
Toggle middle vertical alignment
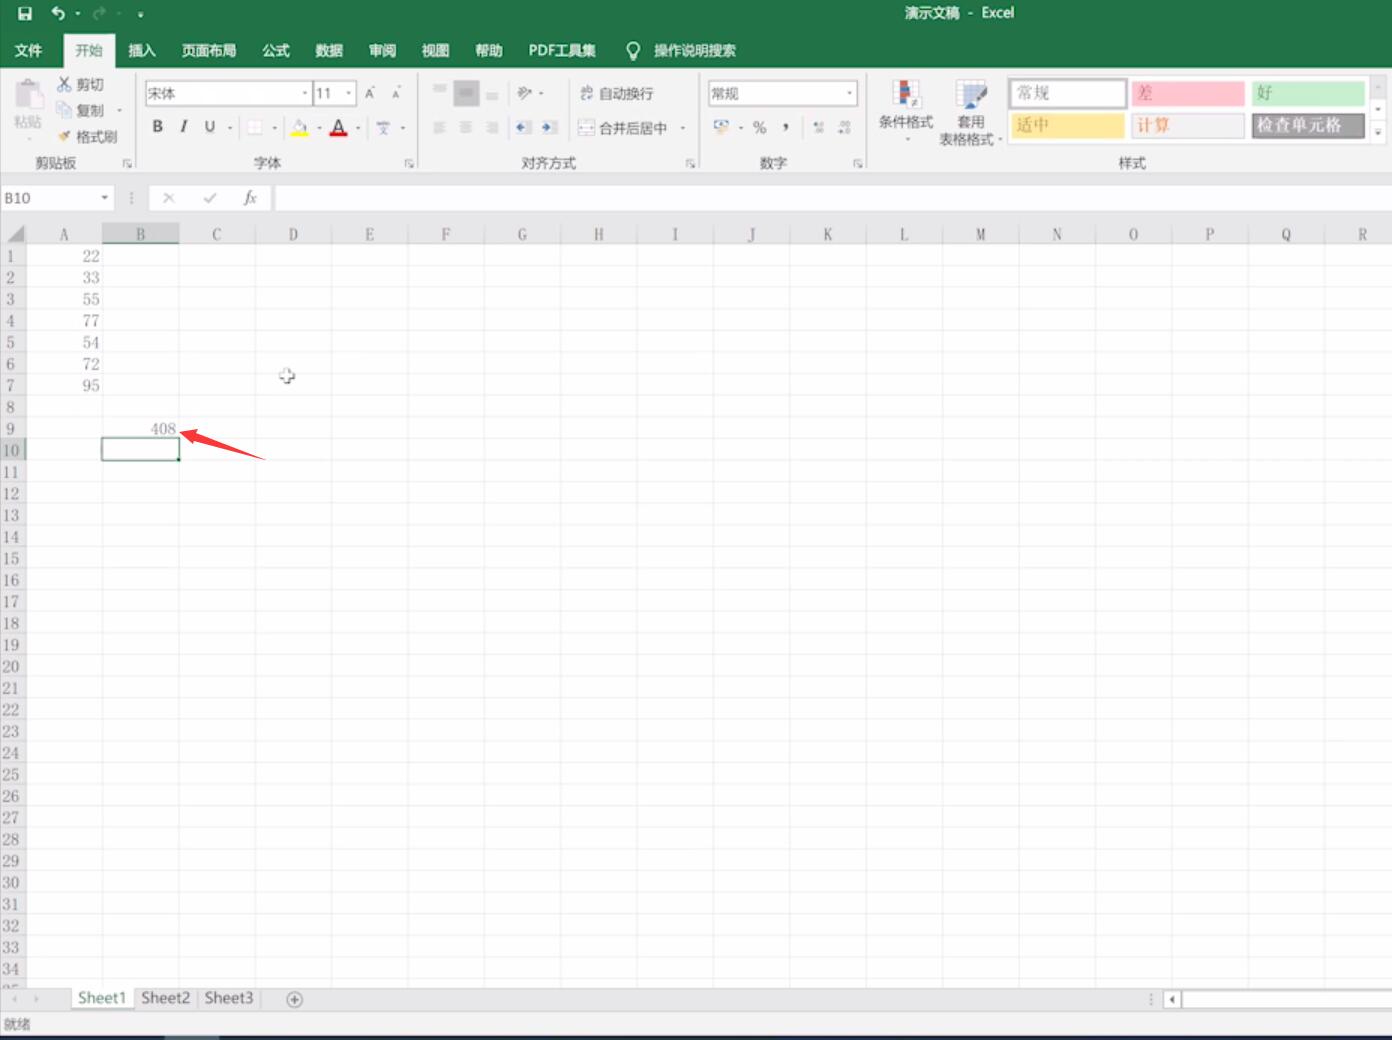click(x=466, y=93)
